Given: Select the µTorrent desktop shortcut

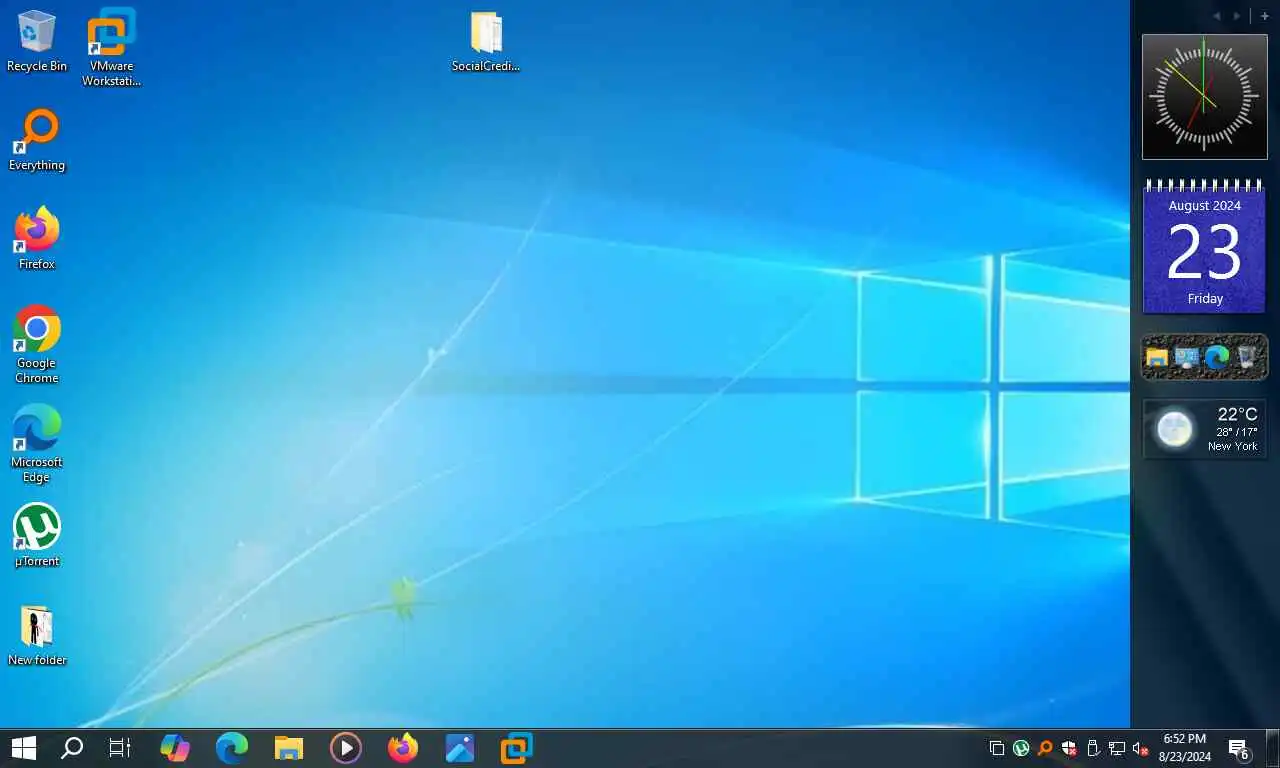Looking at the screenshot, I should 37,535.
